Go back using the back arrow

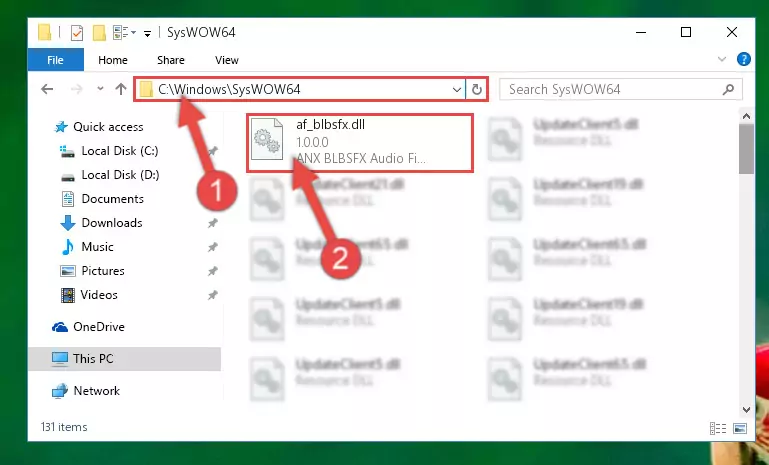(47, 89)
